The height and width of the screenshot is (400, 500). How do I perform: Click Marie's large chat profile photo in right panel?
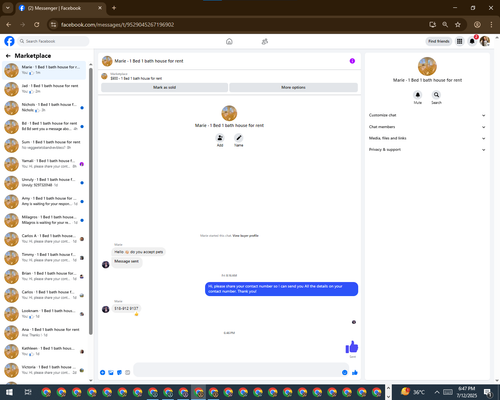tap(427, 66)
